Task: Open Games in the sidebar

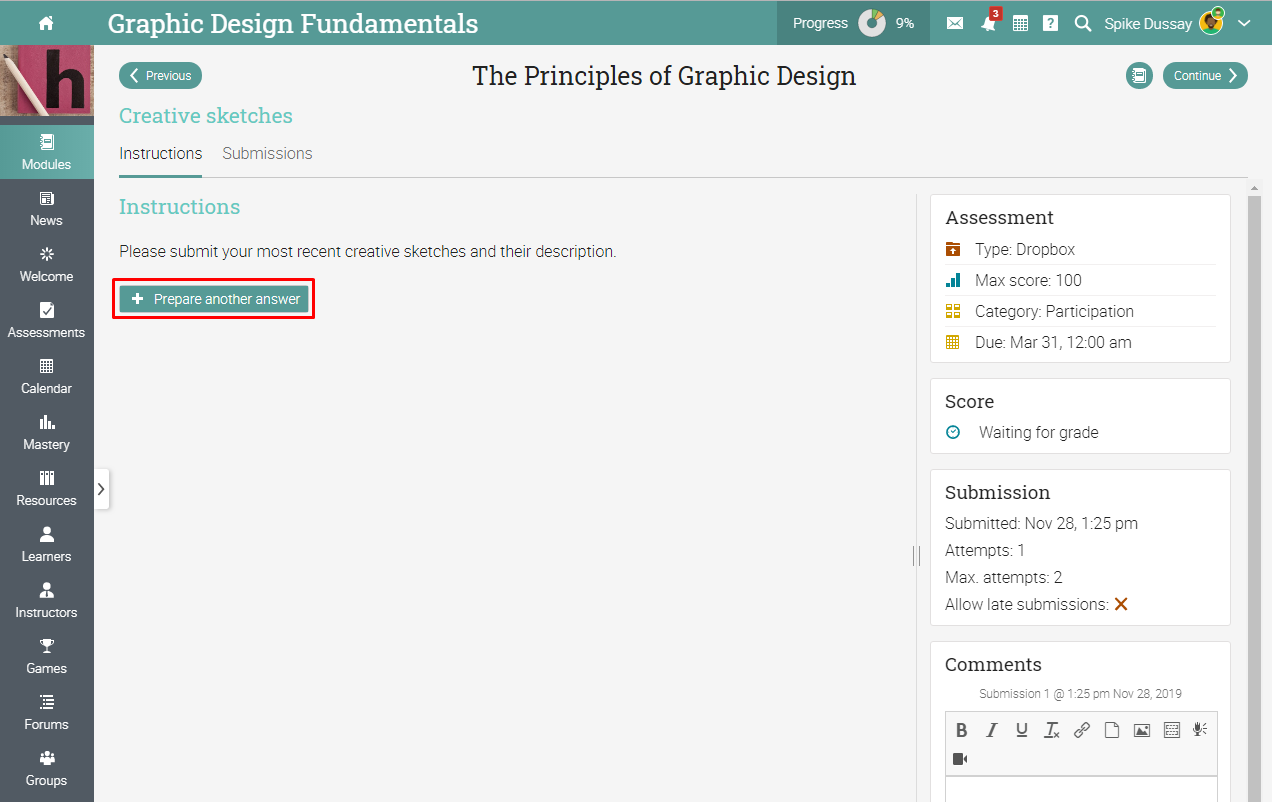Action: [x=47, y=656]
